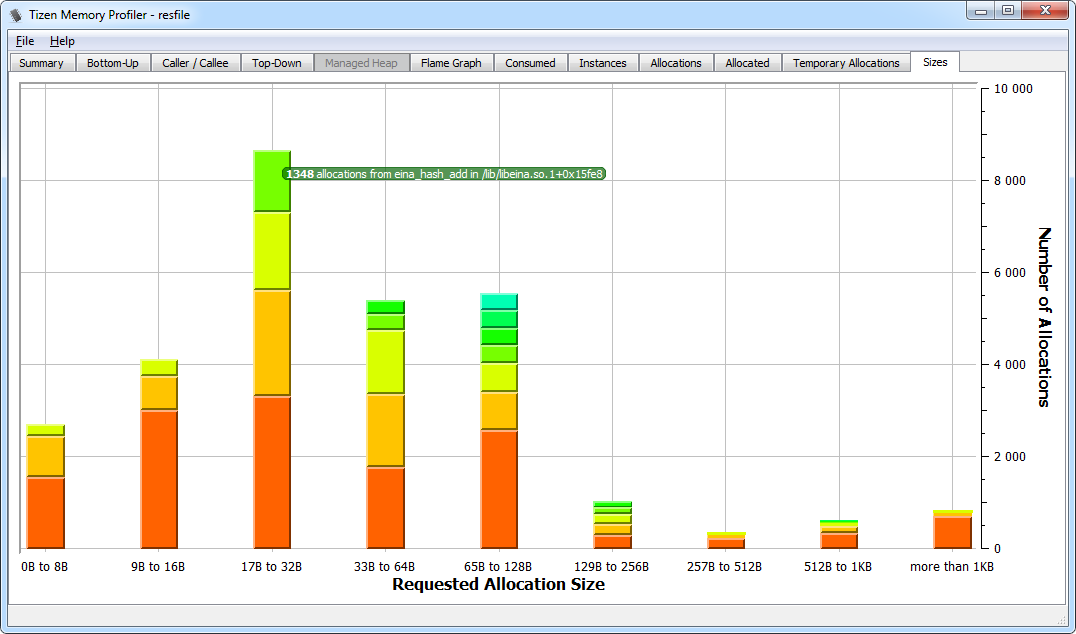The width and height of the screenshot is (1076, 634).
Task: Open the Temporary Allocations tab
Action: pos(846,62)
